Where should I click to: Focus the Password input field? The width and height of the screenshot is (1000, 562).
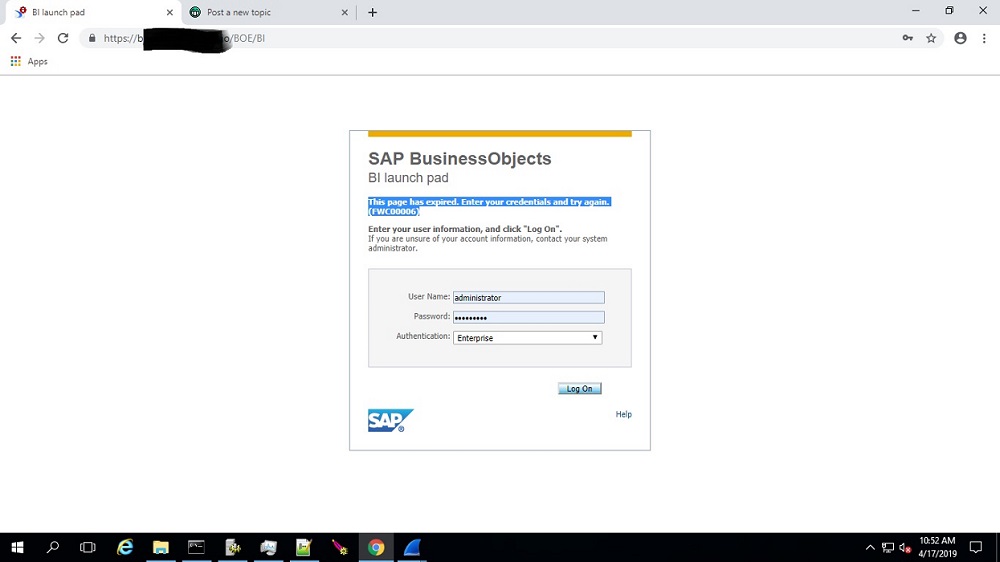(x=528, y=317)
